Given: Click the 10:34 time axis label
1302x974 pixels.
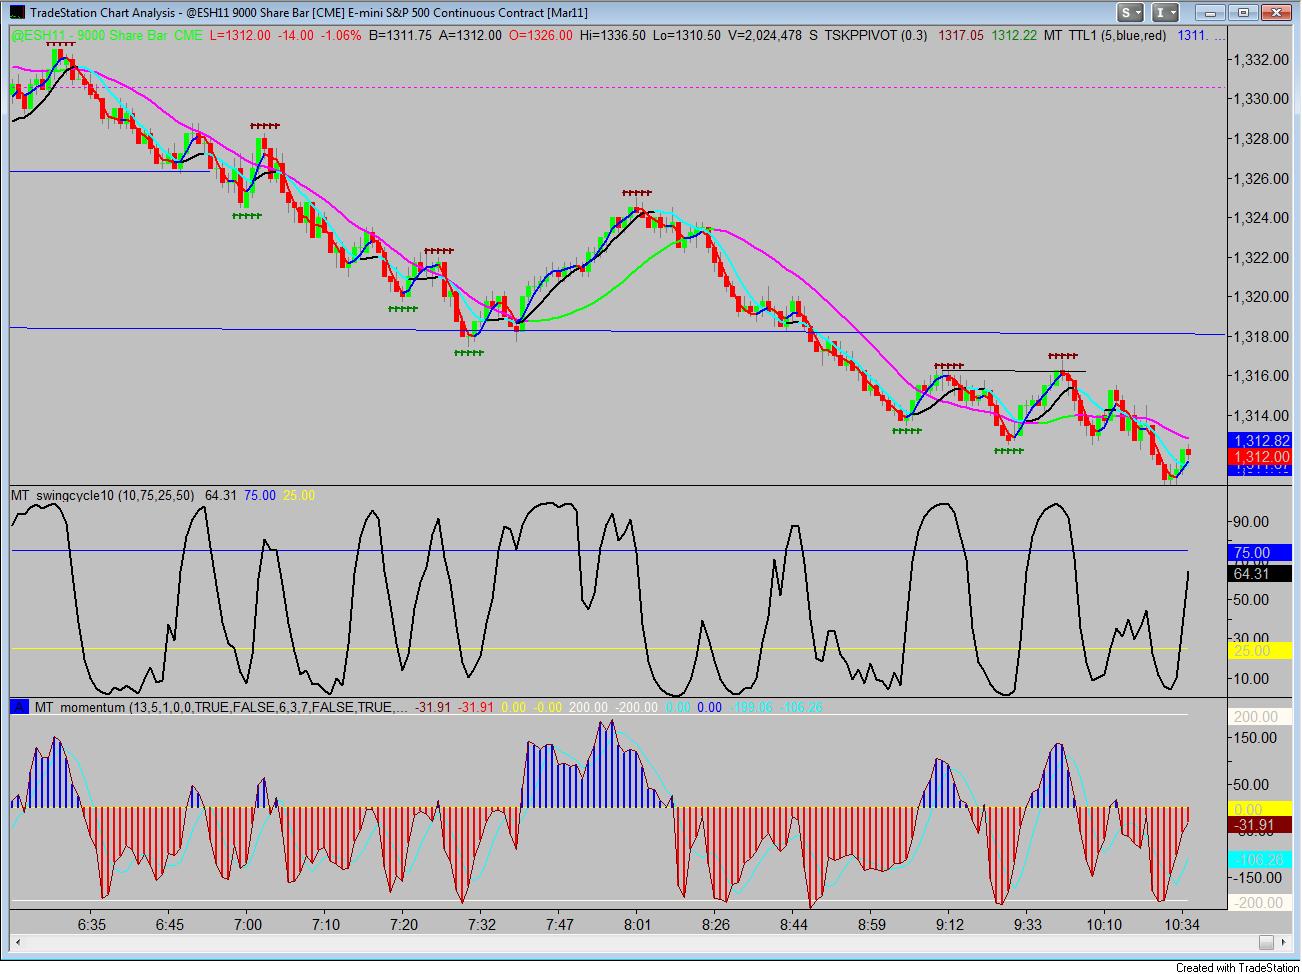Looking at the screenshot, I should 1183,925.
